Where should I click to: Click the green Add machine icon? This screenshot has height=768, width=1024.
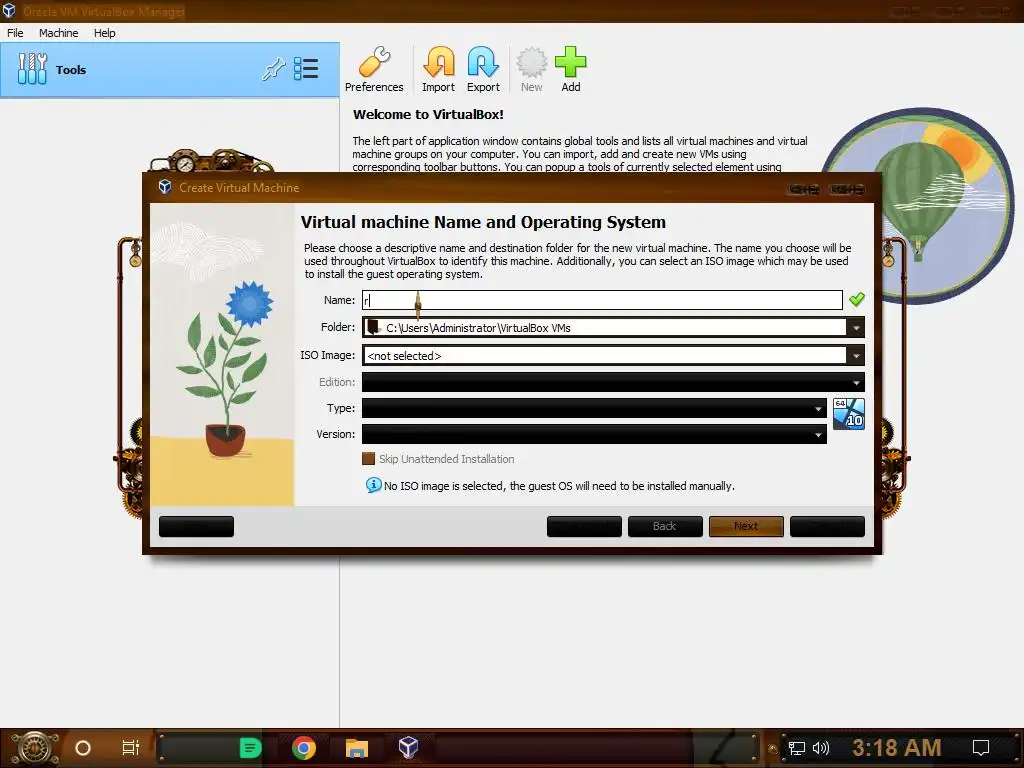coord(571,69)
